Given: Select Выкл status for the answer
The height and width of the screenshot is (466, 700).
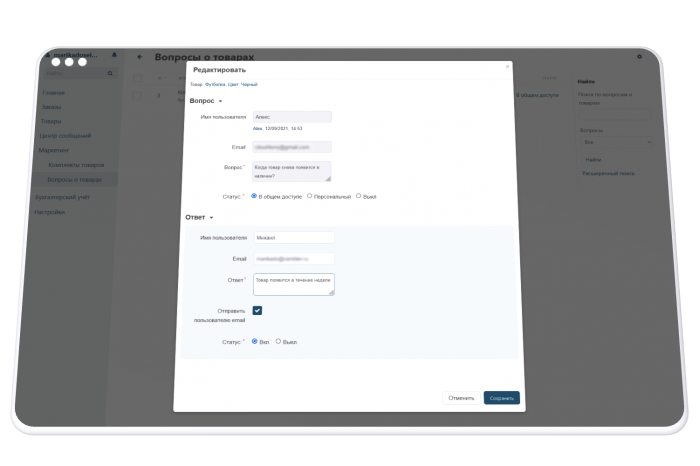Looking at the screenshot, I should [278, 341].
